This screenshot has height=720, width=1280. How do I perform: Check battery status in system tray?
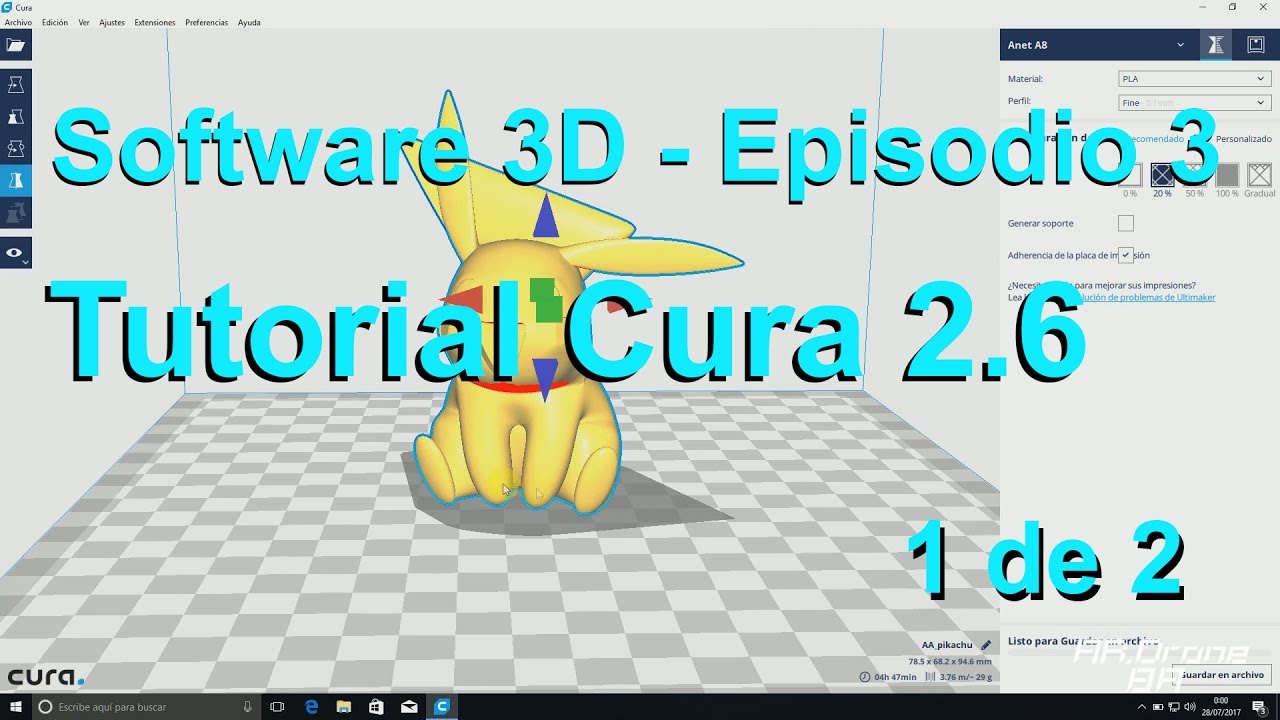tap(1158, 707)
